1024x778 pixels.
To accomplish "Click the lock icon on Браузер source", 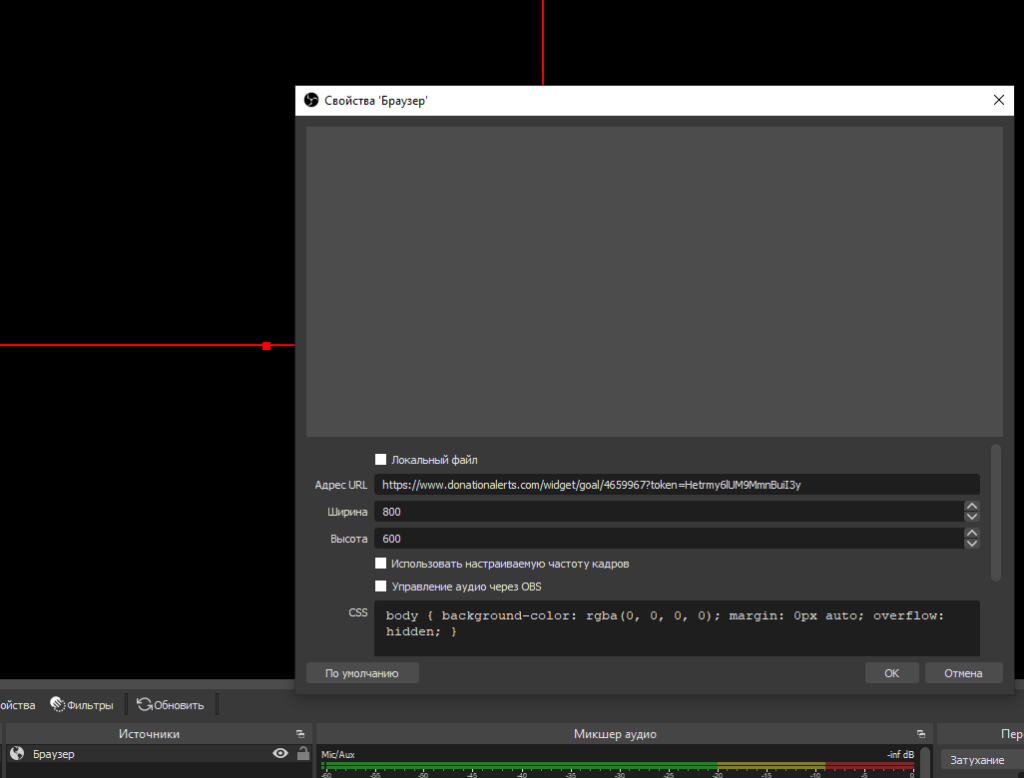I will coord(302,754).
